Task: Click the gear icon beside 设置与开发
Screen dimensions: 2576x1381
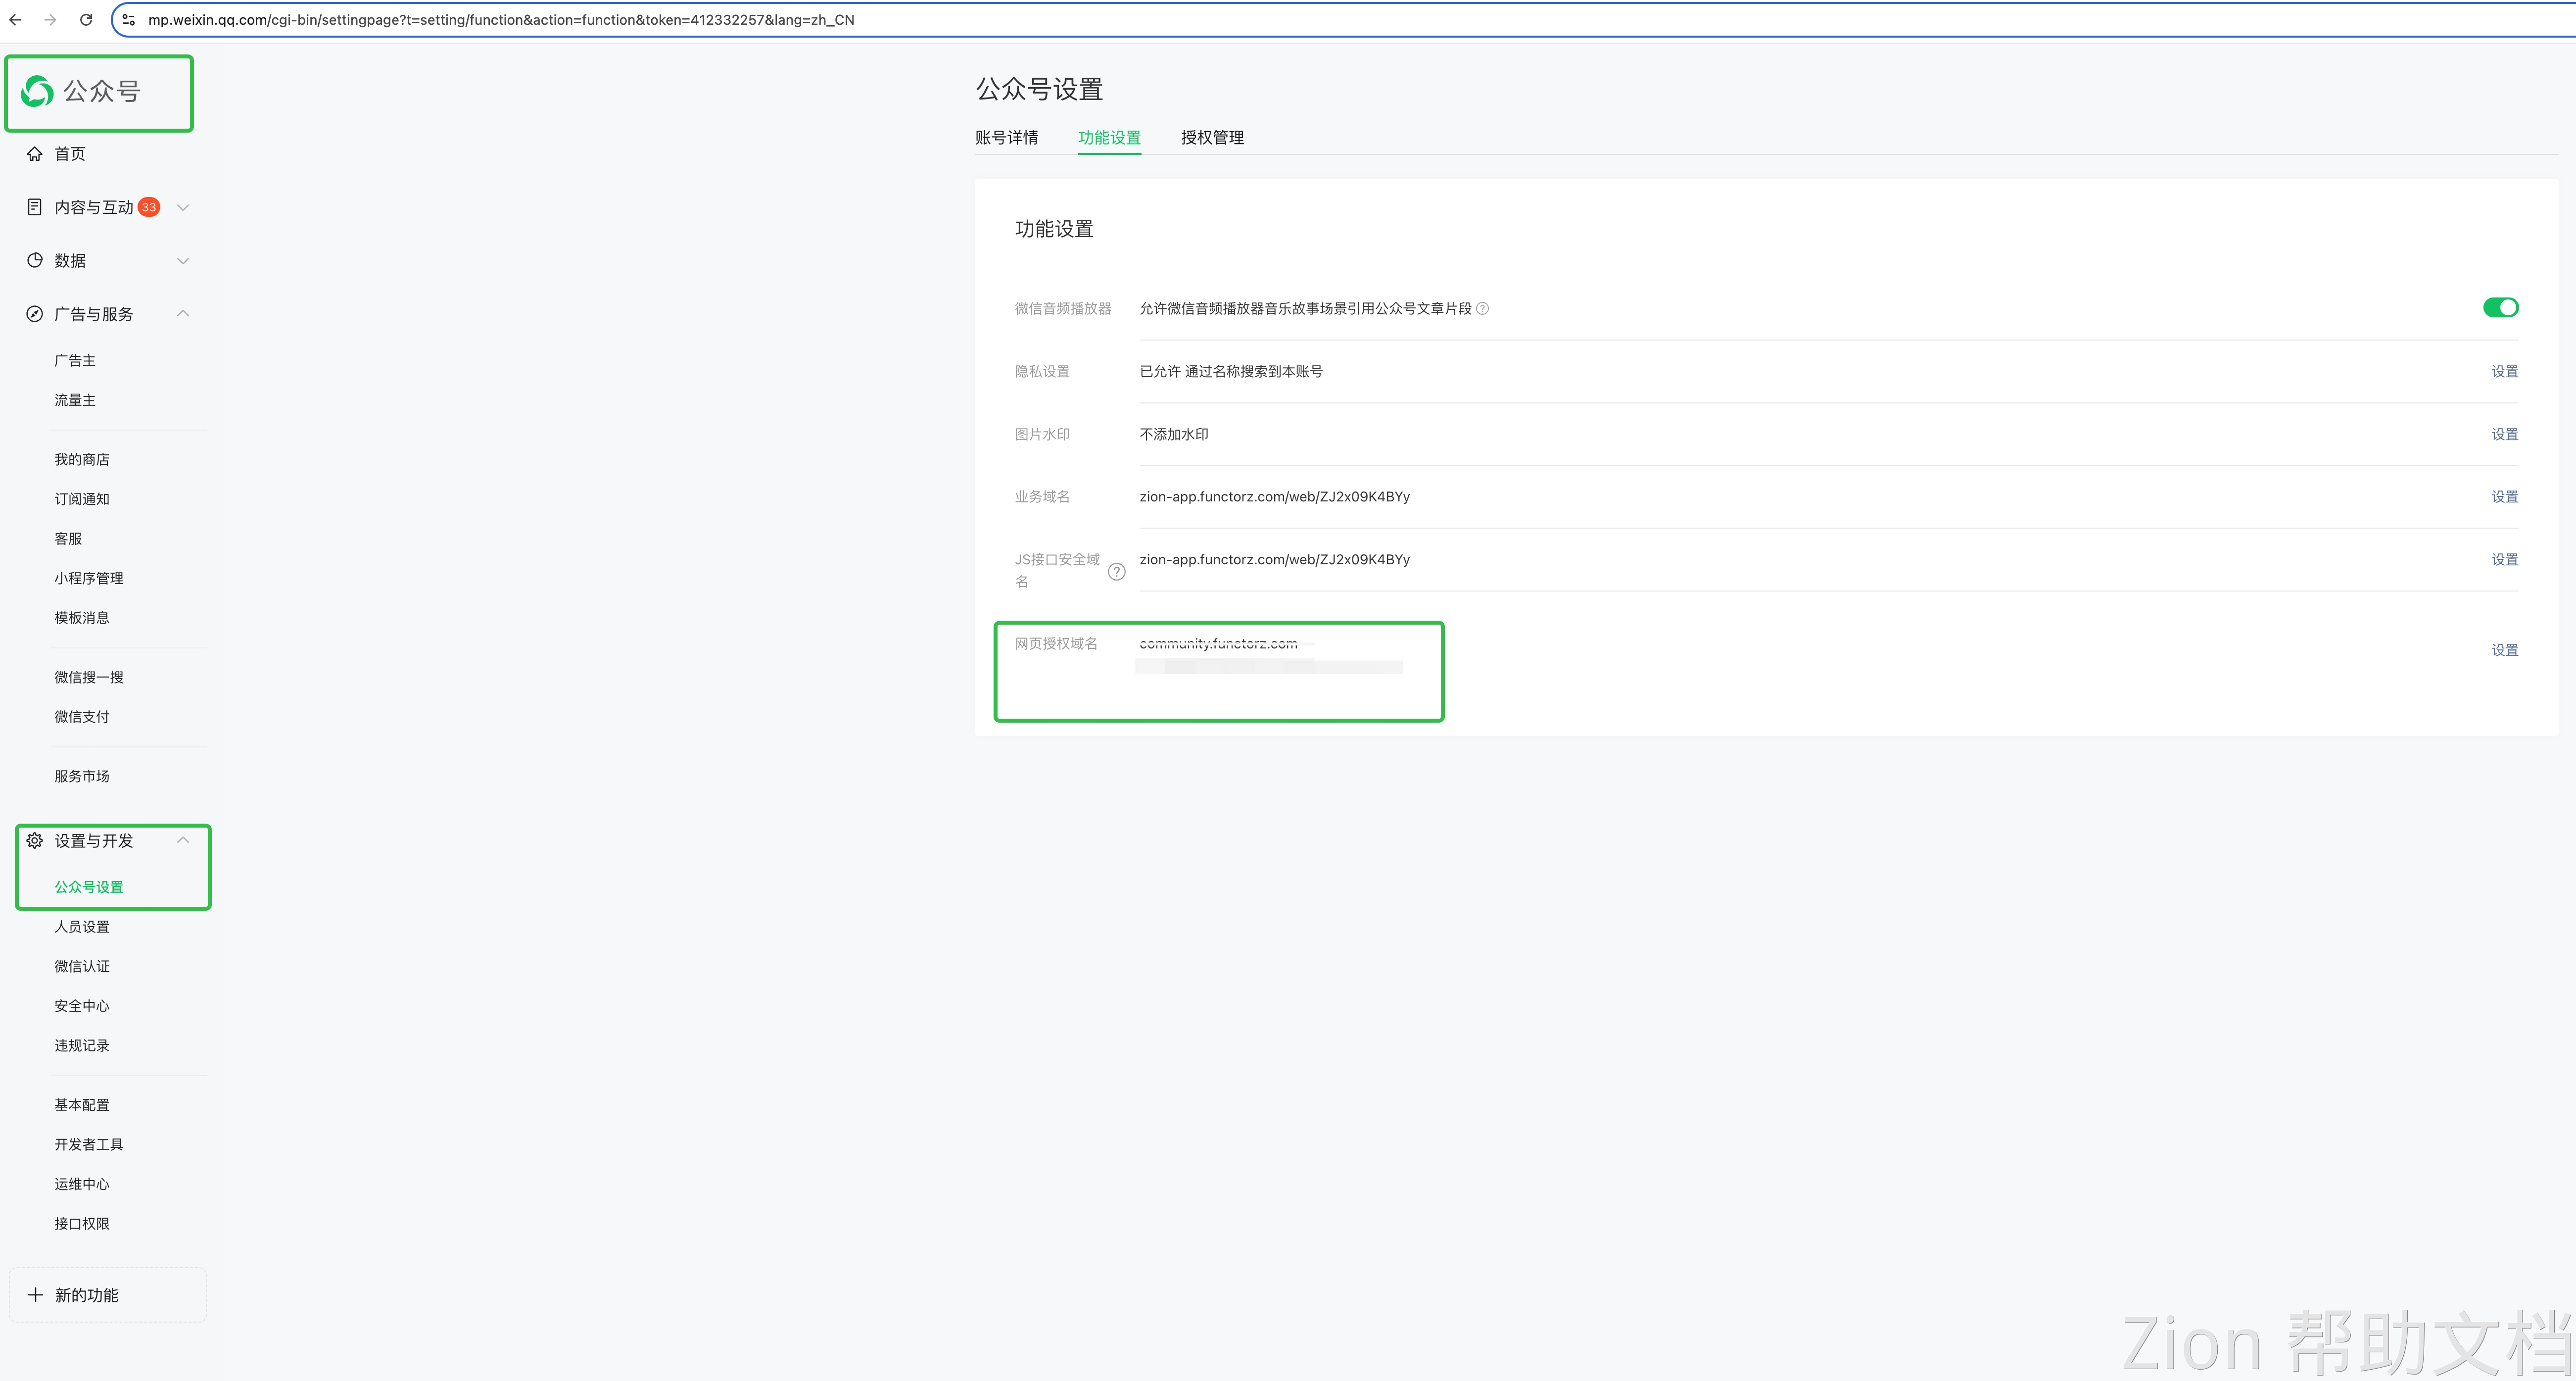Action: (x=35, y=841)
